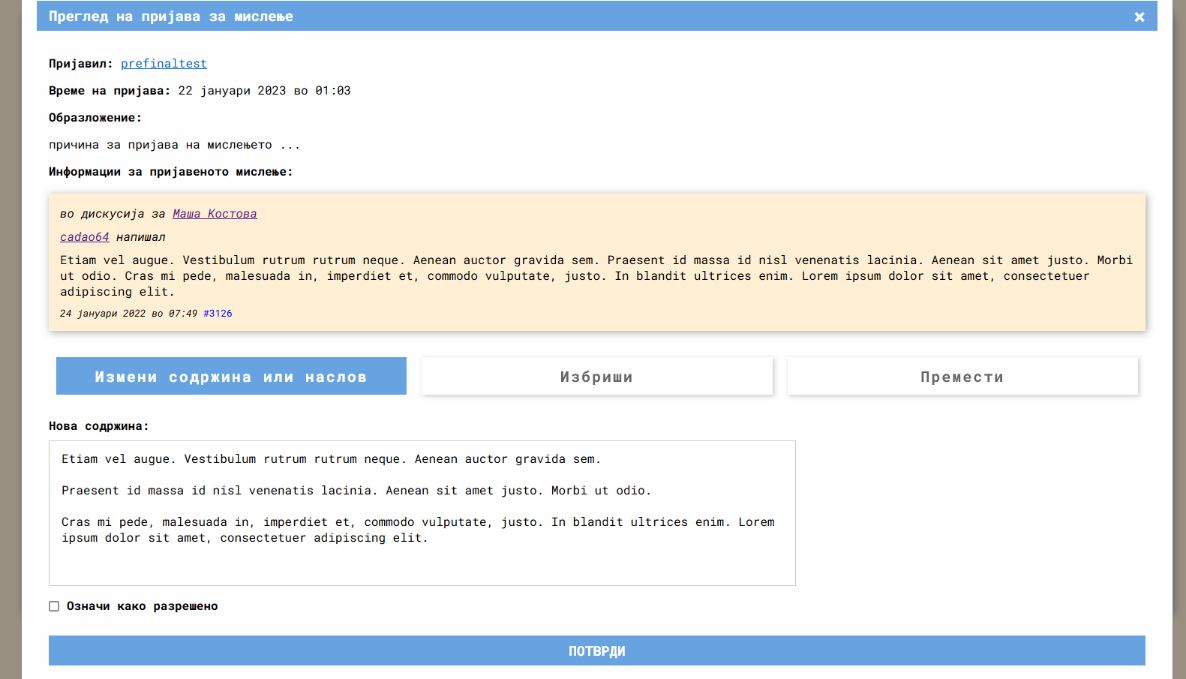Focus the Нова содржина text area

pyautogui.click(x=422, y=512)
